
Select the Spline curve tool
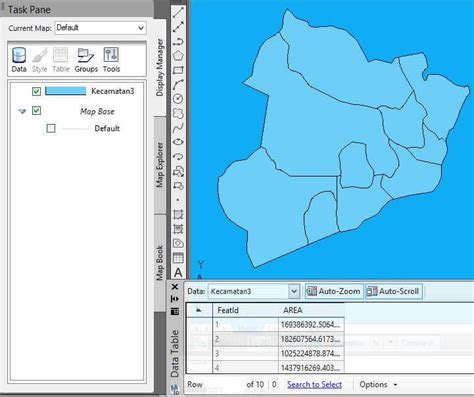pos(178,128)
